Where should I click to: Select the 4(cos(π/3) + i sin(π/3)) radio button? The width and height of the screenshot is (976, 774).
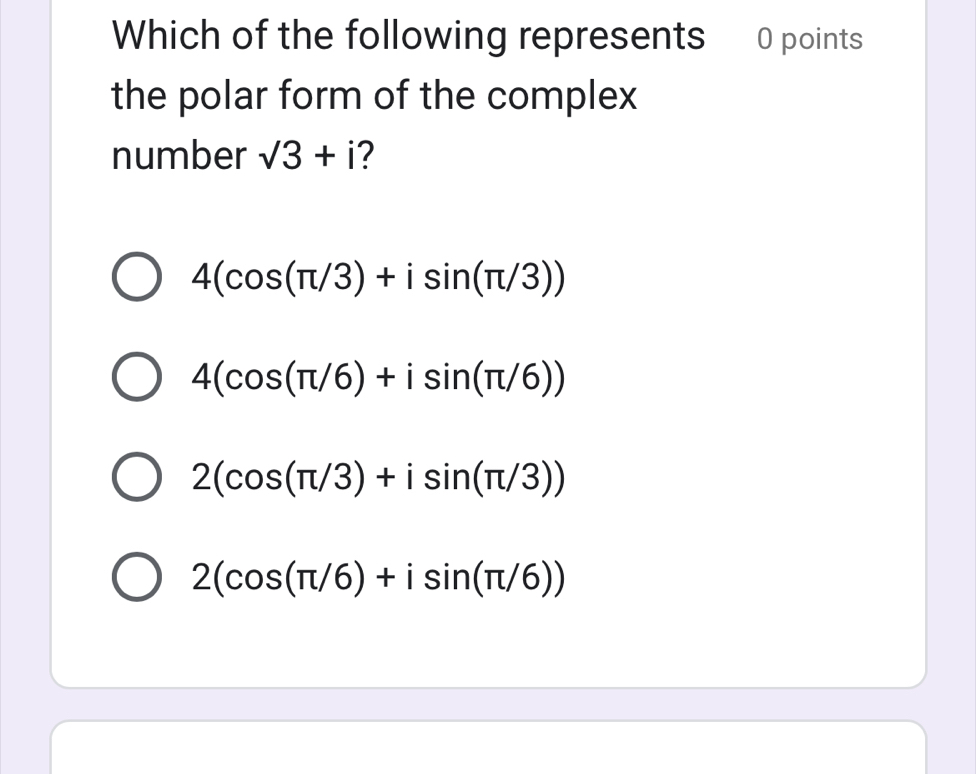(x=136, y=279)
